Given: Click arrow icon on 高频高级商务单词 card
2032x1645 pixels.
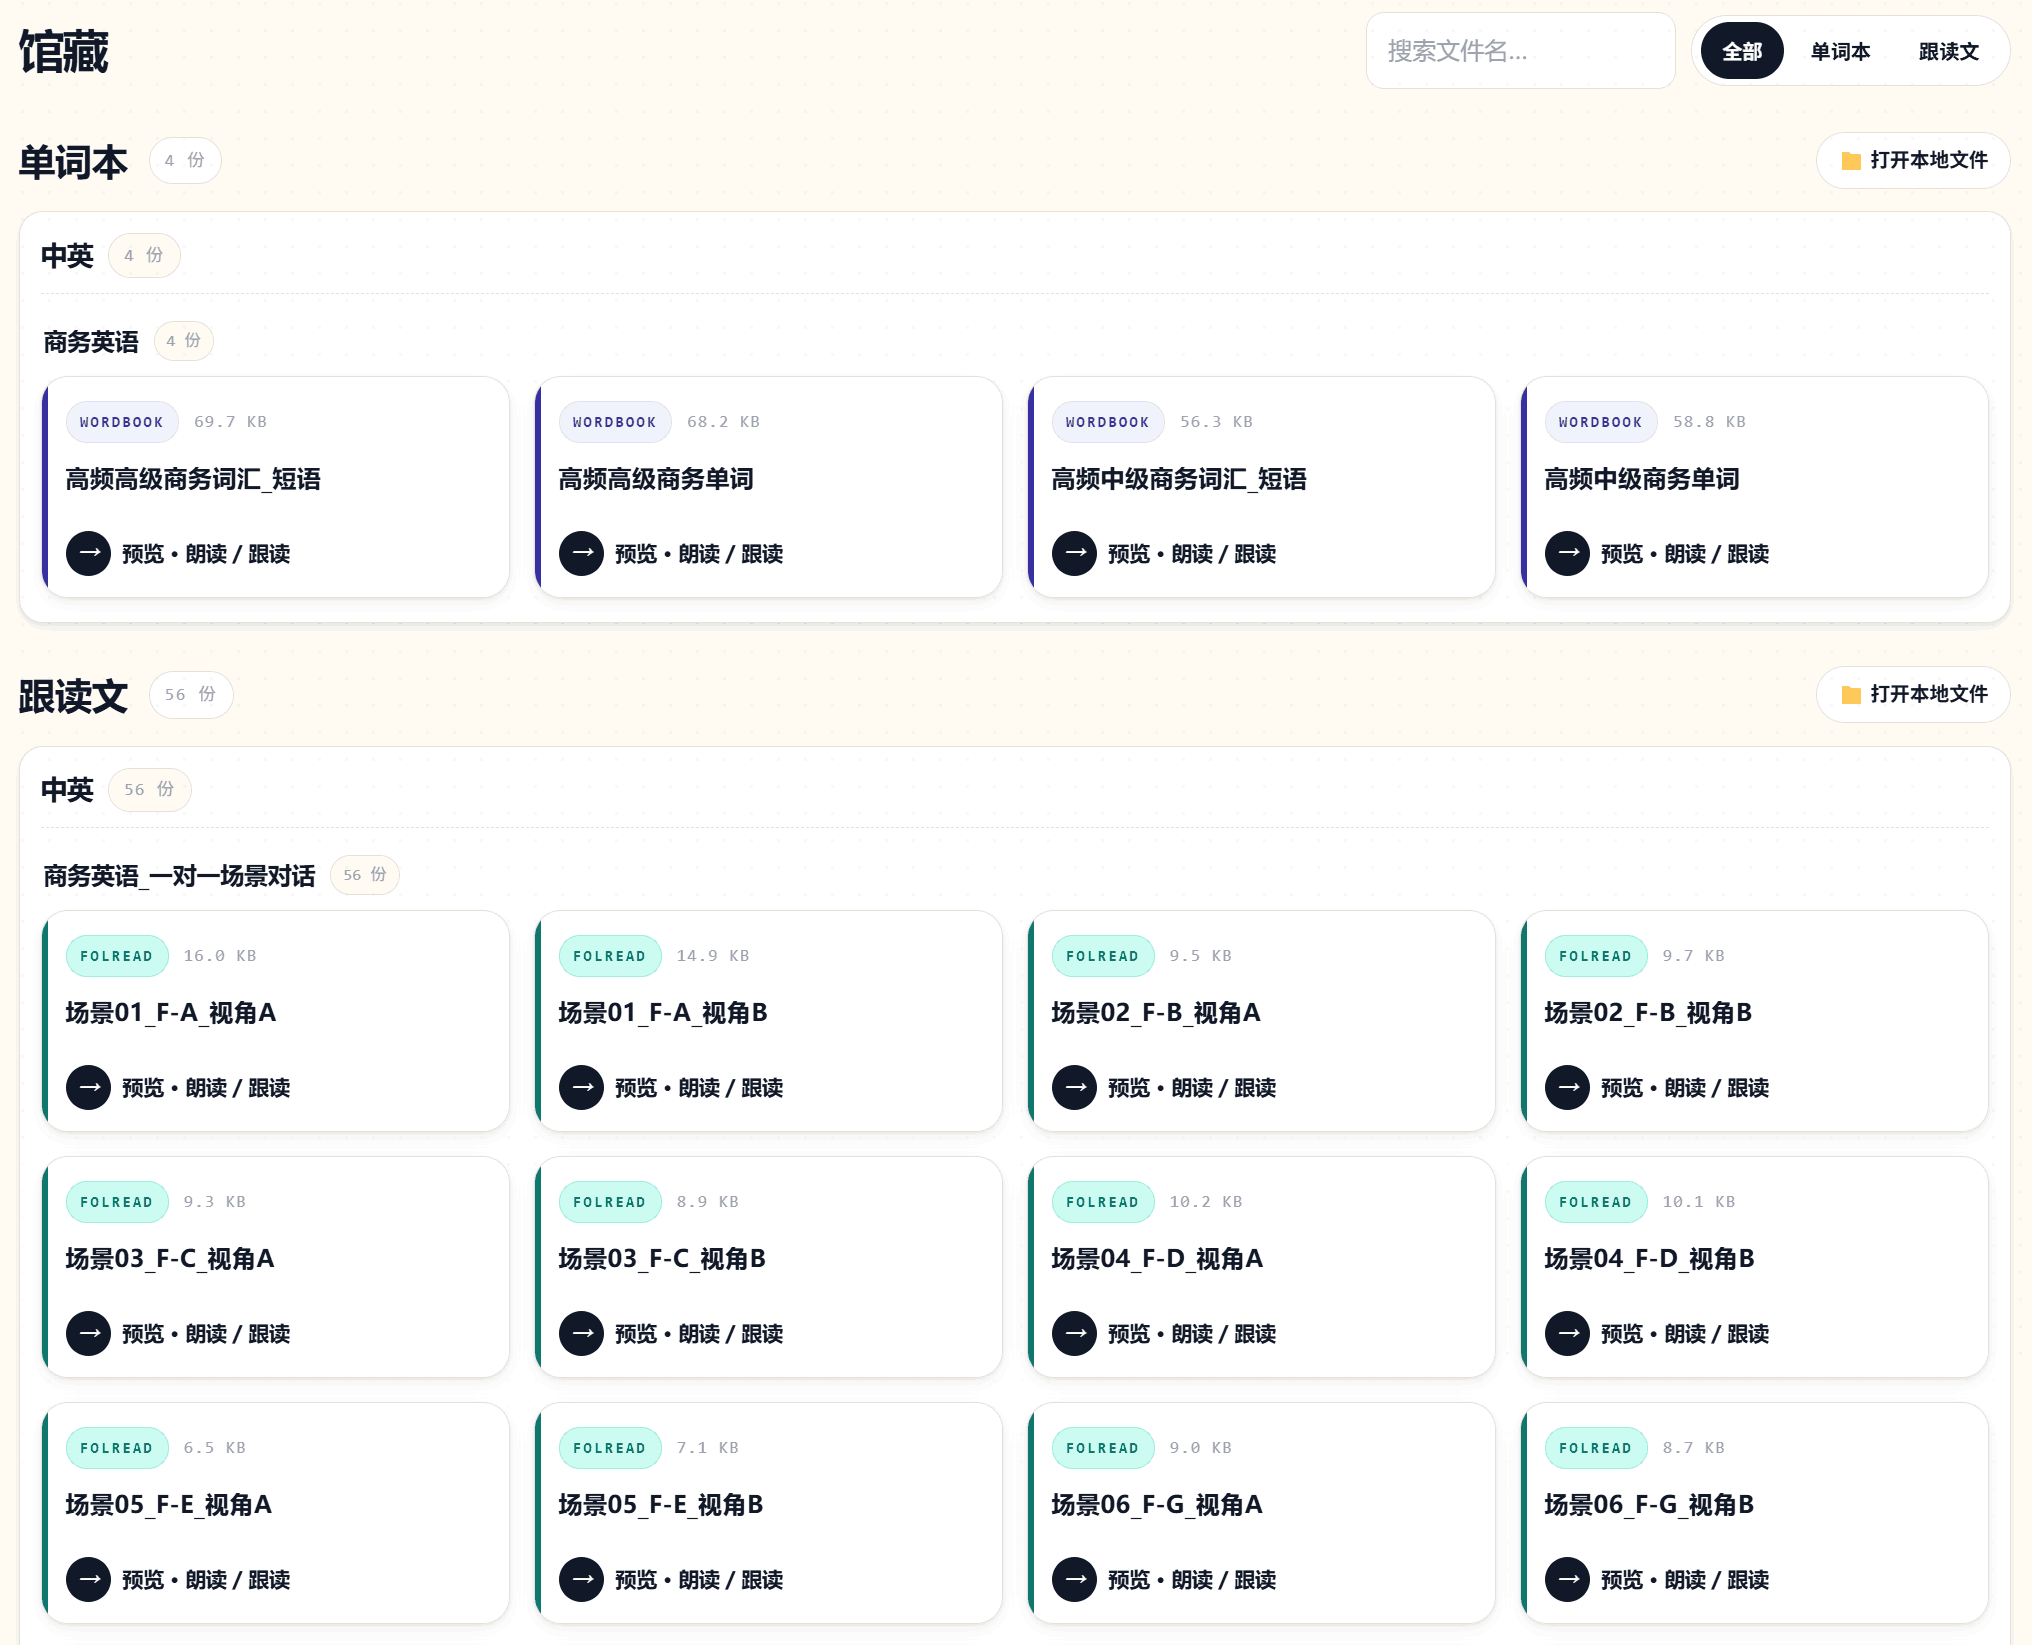Looking at the screenshot, I should point(581,553).
